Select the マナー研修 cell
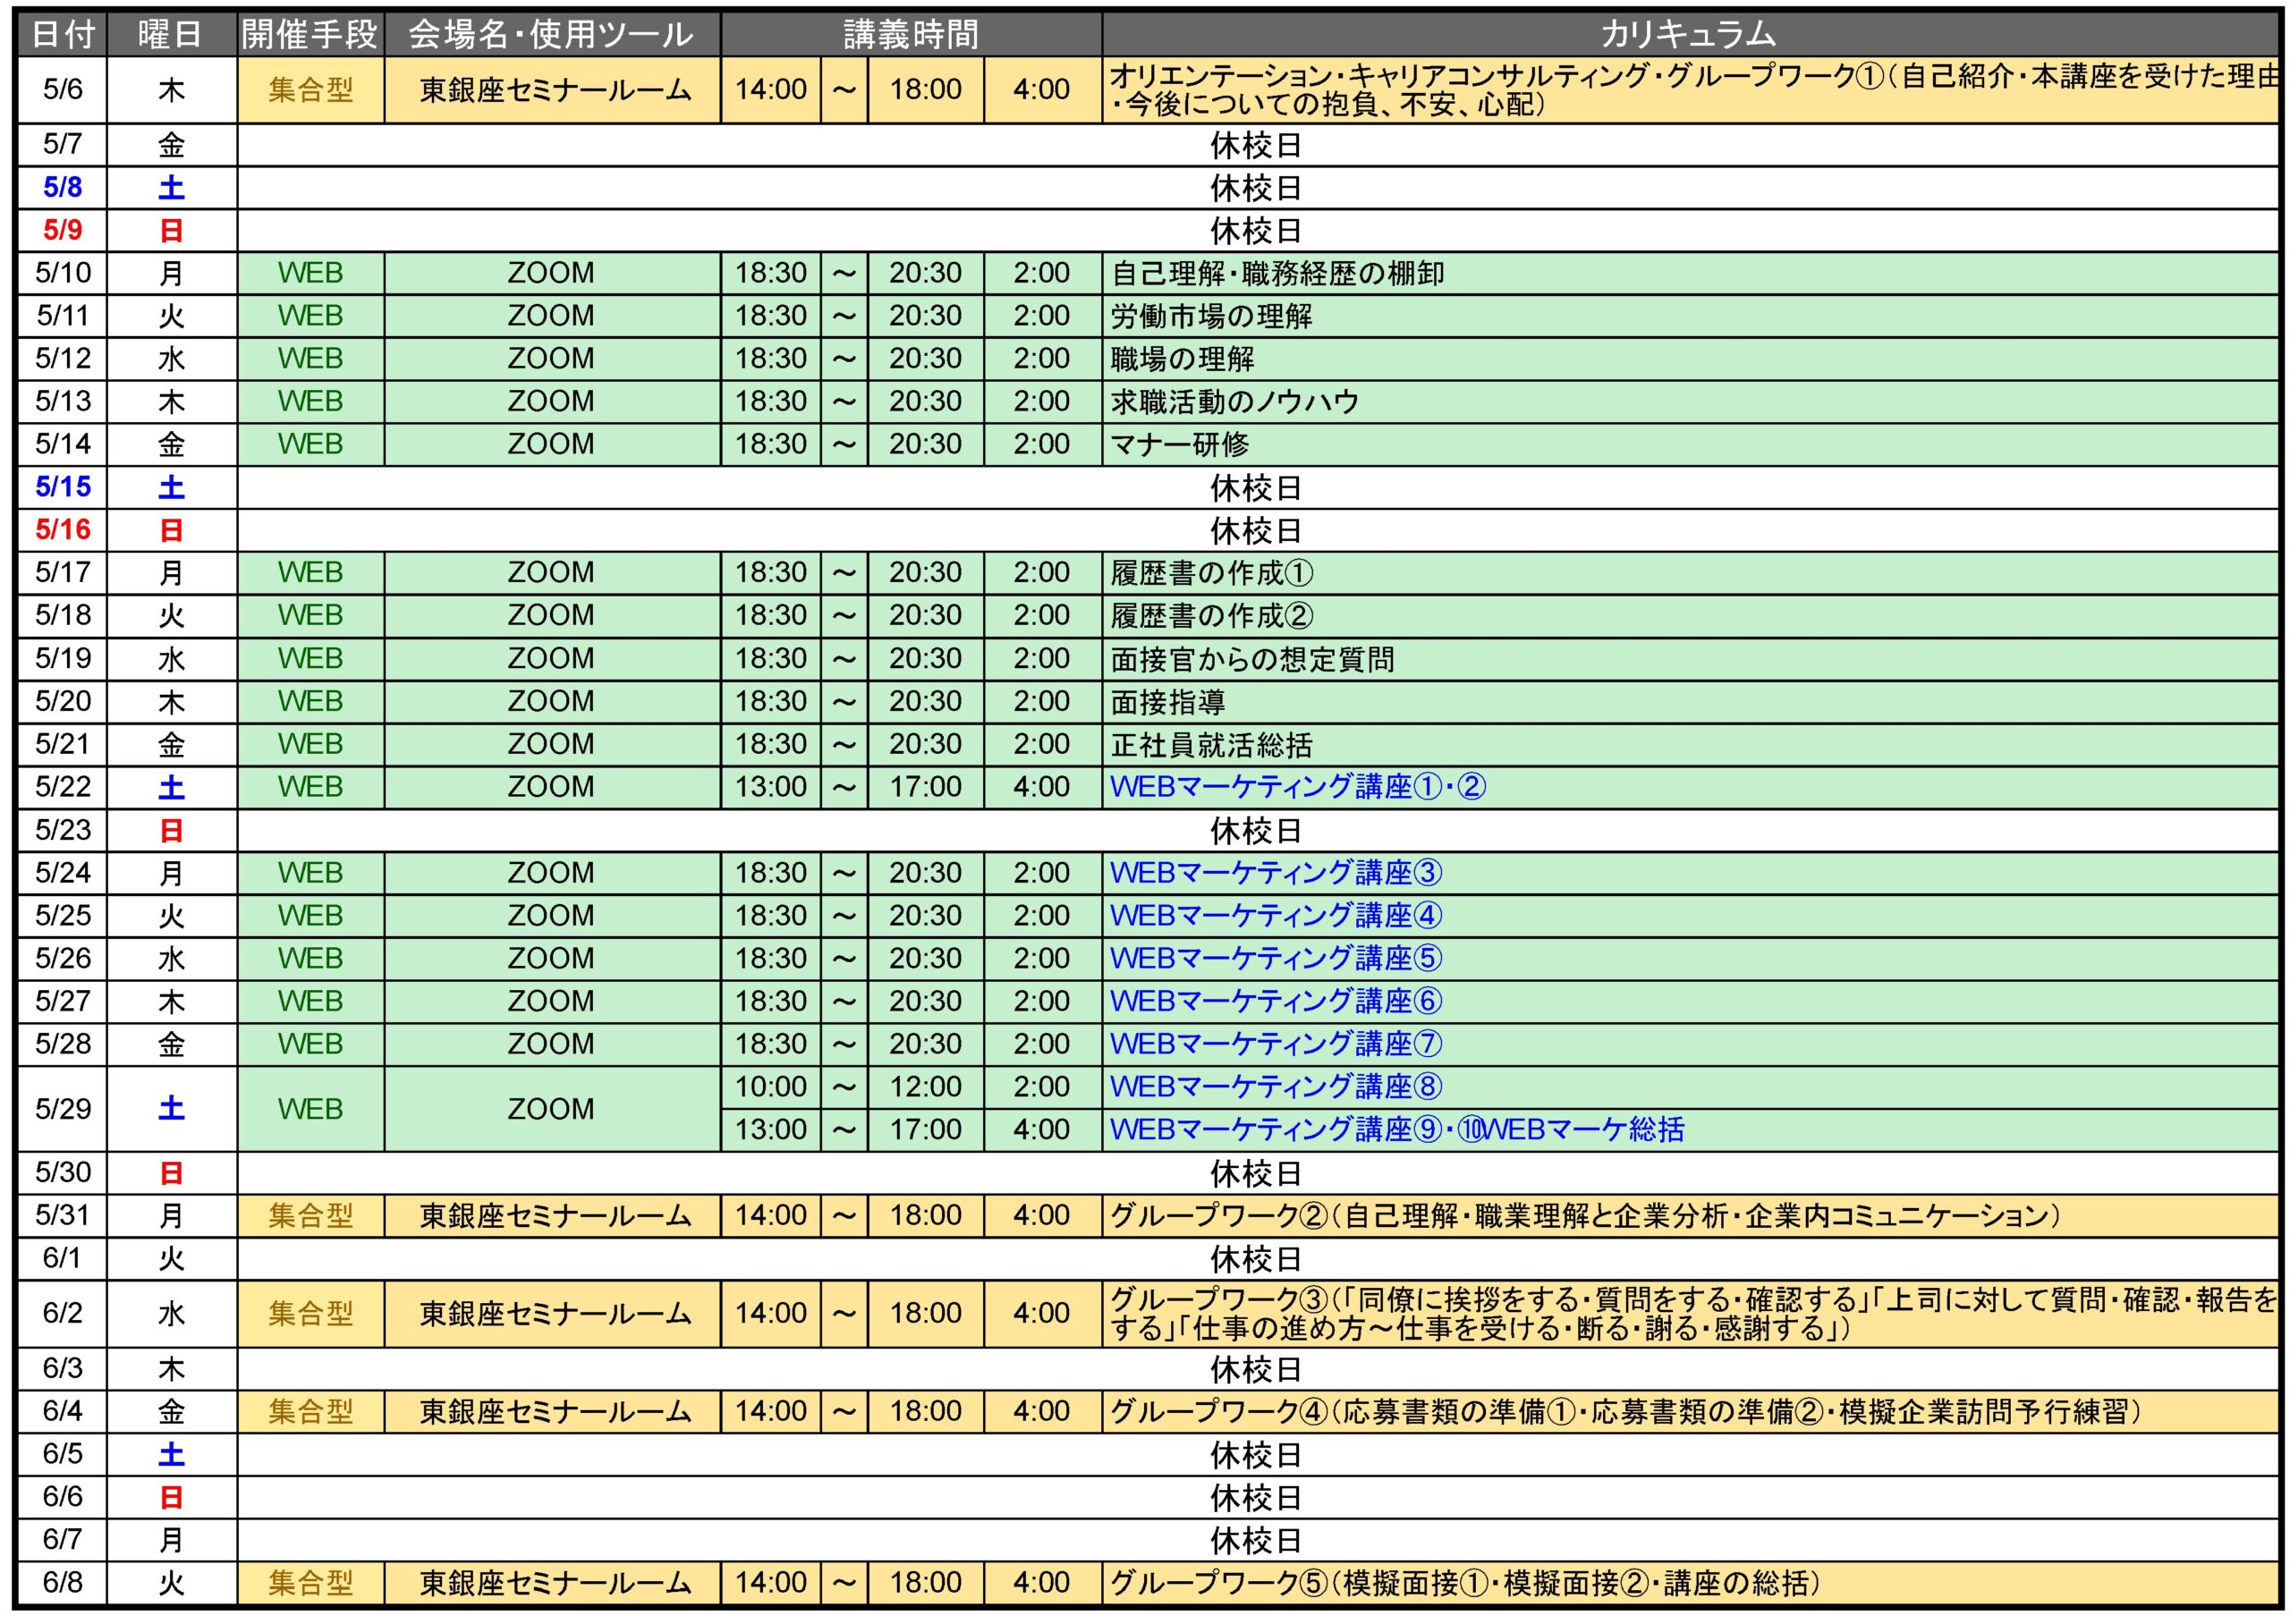The image size is (2290, 1624). coord(1690,444)
